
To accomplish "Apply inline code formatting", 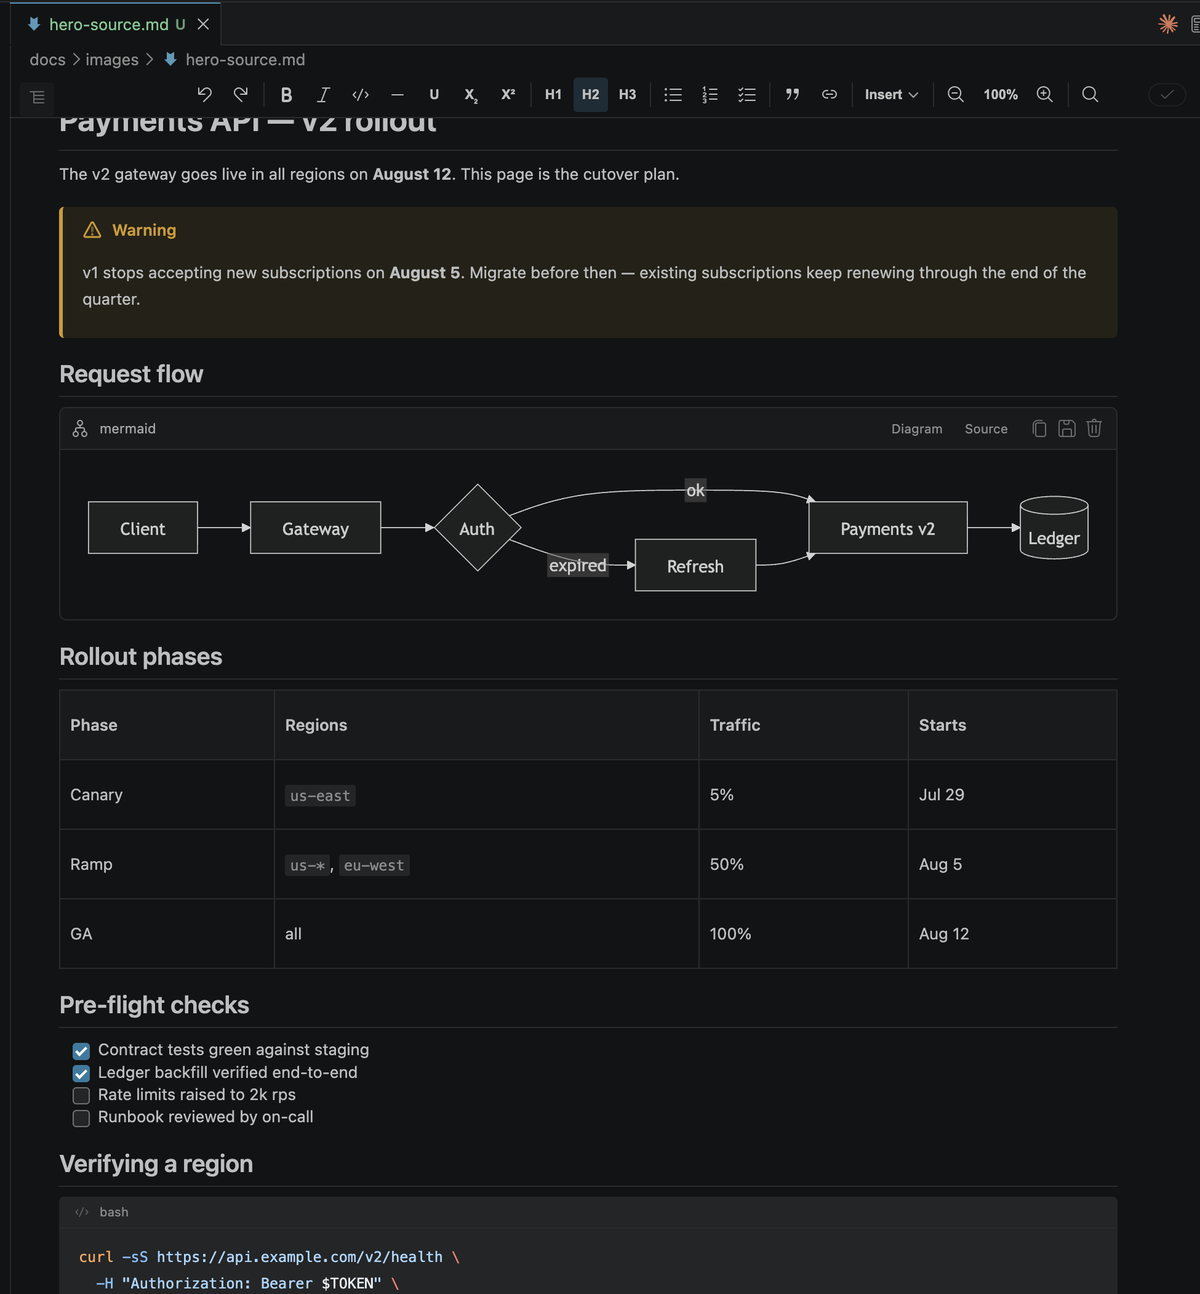I will point(360,94).
